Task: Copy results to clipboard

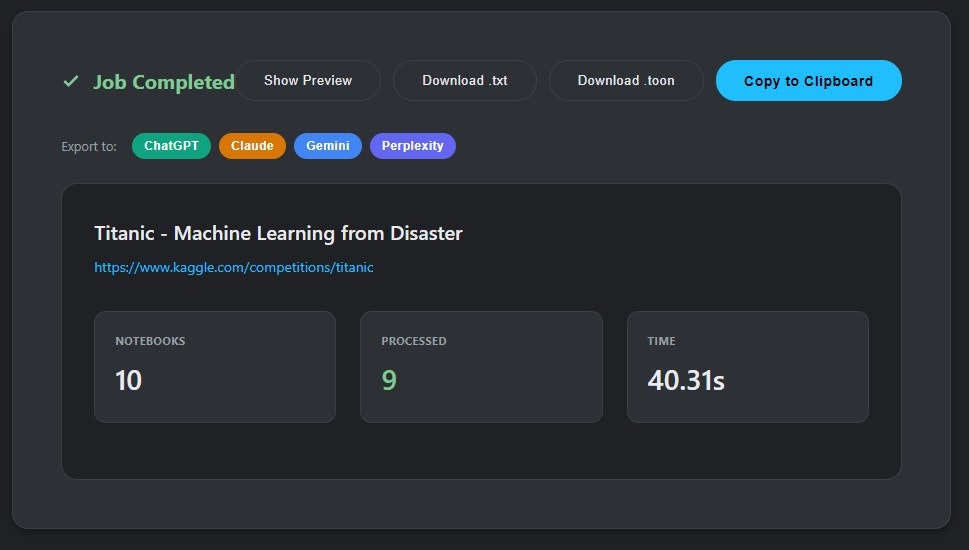Action: pyautogui.click(x=808, y=80)
